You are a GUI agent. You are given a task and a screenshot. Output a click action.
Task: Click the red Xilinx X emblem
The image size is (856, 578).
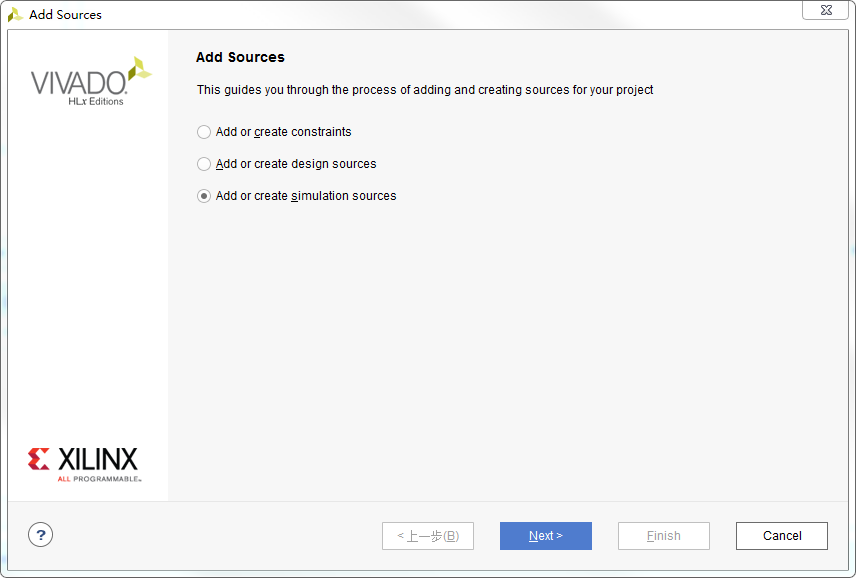(39, 460)
